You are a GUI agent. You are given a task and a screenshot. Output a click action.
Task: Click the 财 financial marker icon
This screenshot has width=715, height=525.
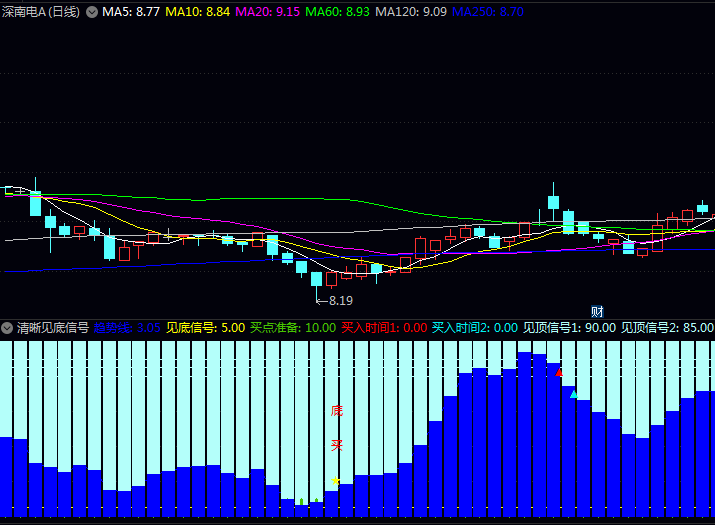pyautogui.click(x=597, y=311)
